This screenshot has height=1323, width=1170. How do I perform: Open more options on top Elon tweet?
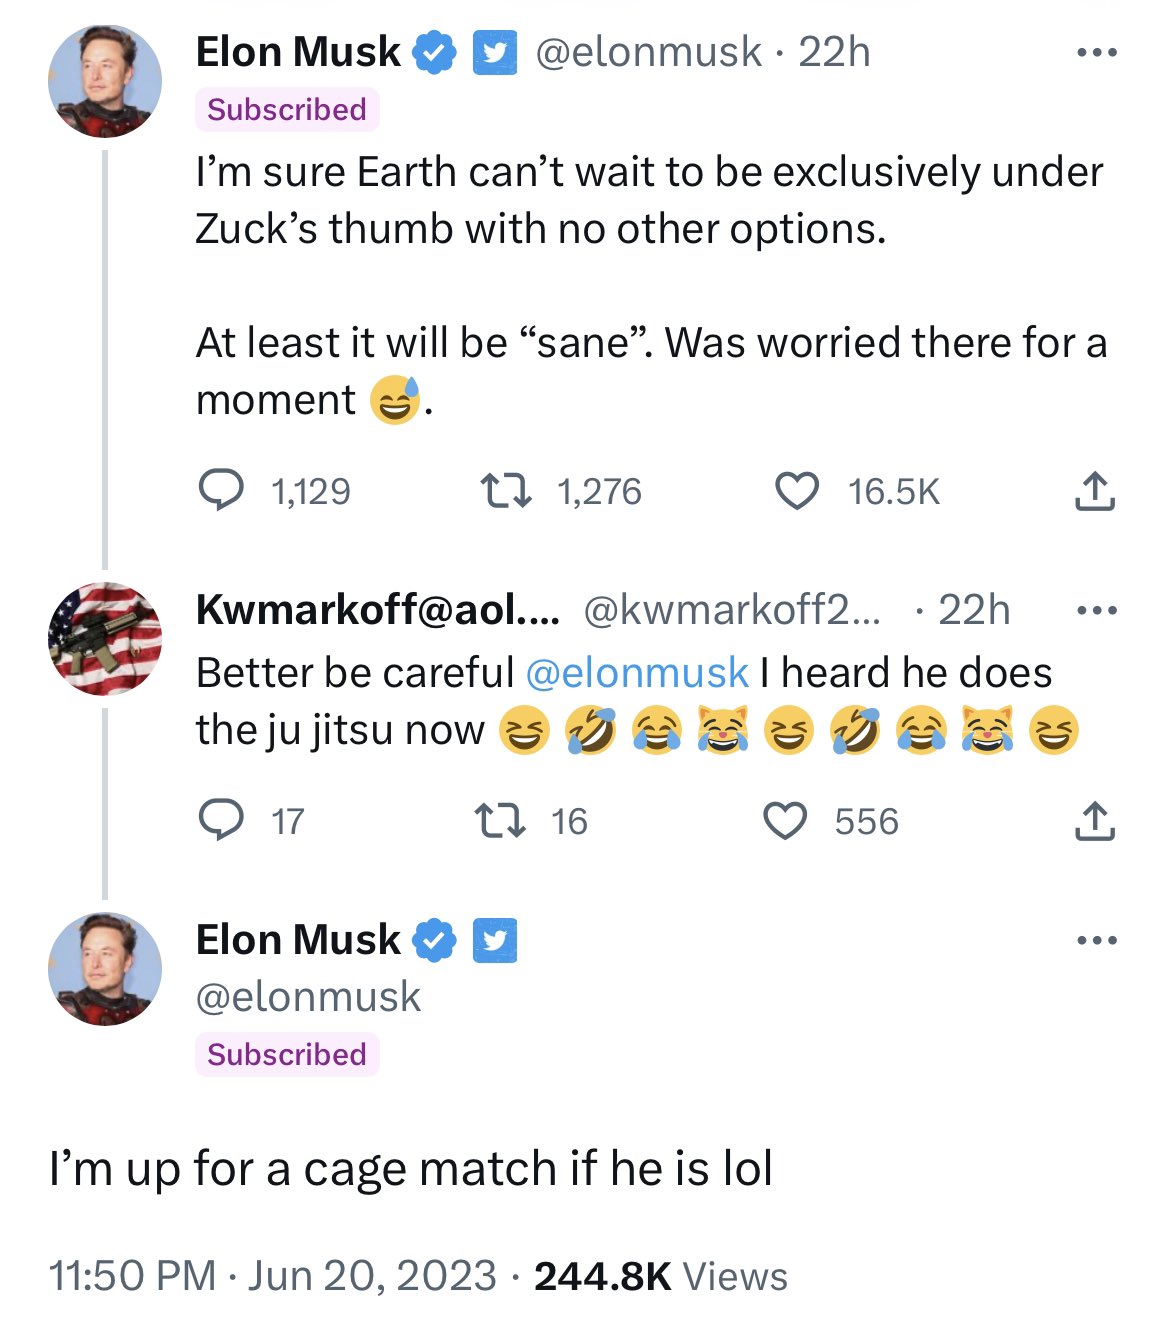click(1096, 53)
